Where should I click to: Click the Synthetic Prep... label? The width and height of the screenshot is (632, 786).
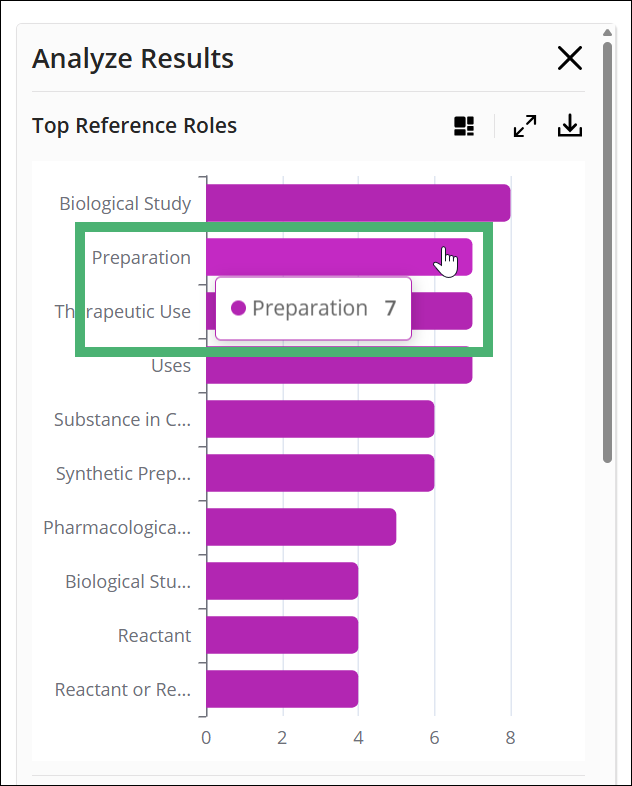coord(123,474)
